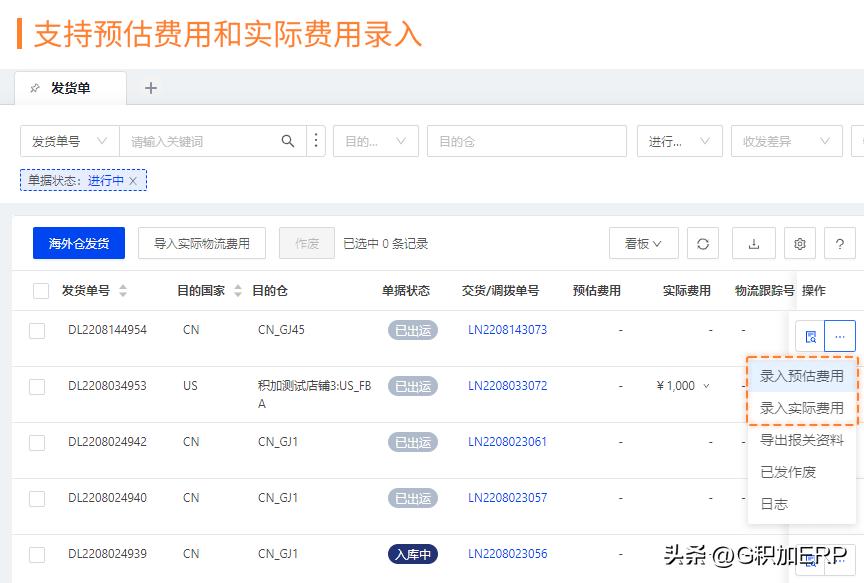Image resolution: width=864 pixels, height=583 pixels.
Task: Open the vertical three-dot filter options icon
Action: tap(316, 141)
